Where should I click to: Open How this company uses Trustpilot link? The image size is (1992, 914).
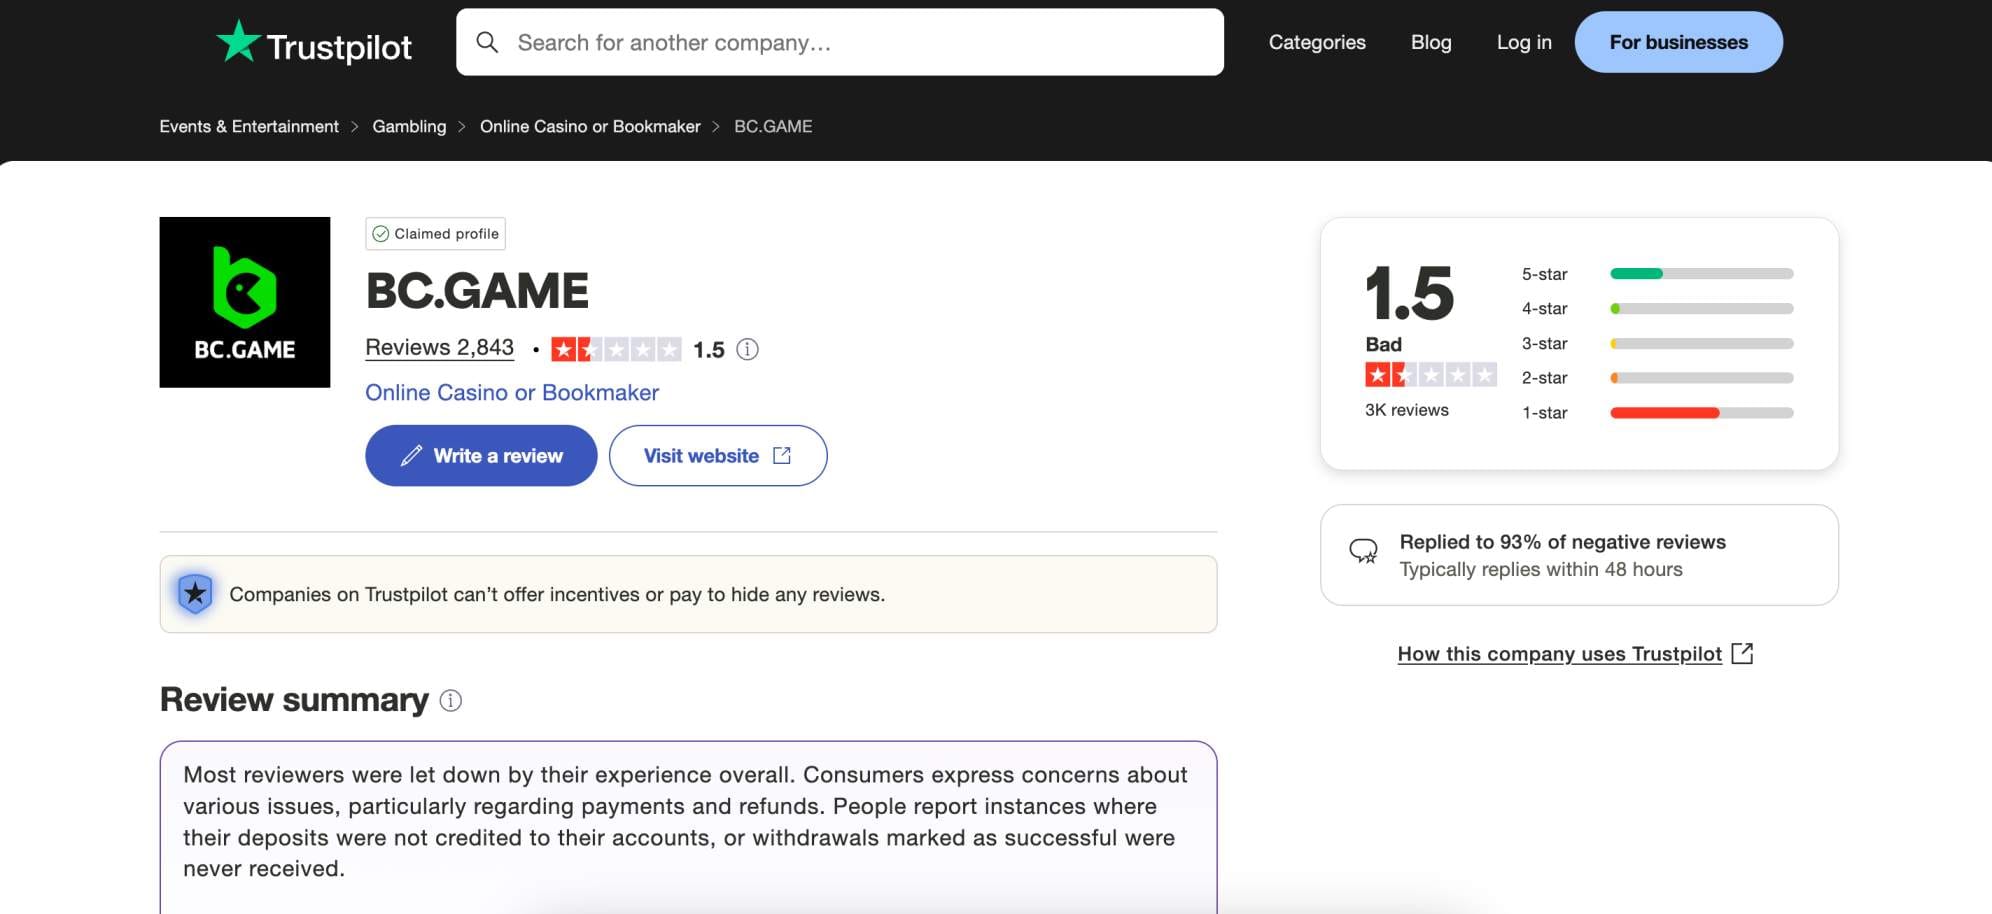tap(1559, 654)
